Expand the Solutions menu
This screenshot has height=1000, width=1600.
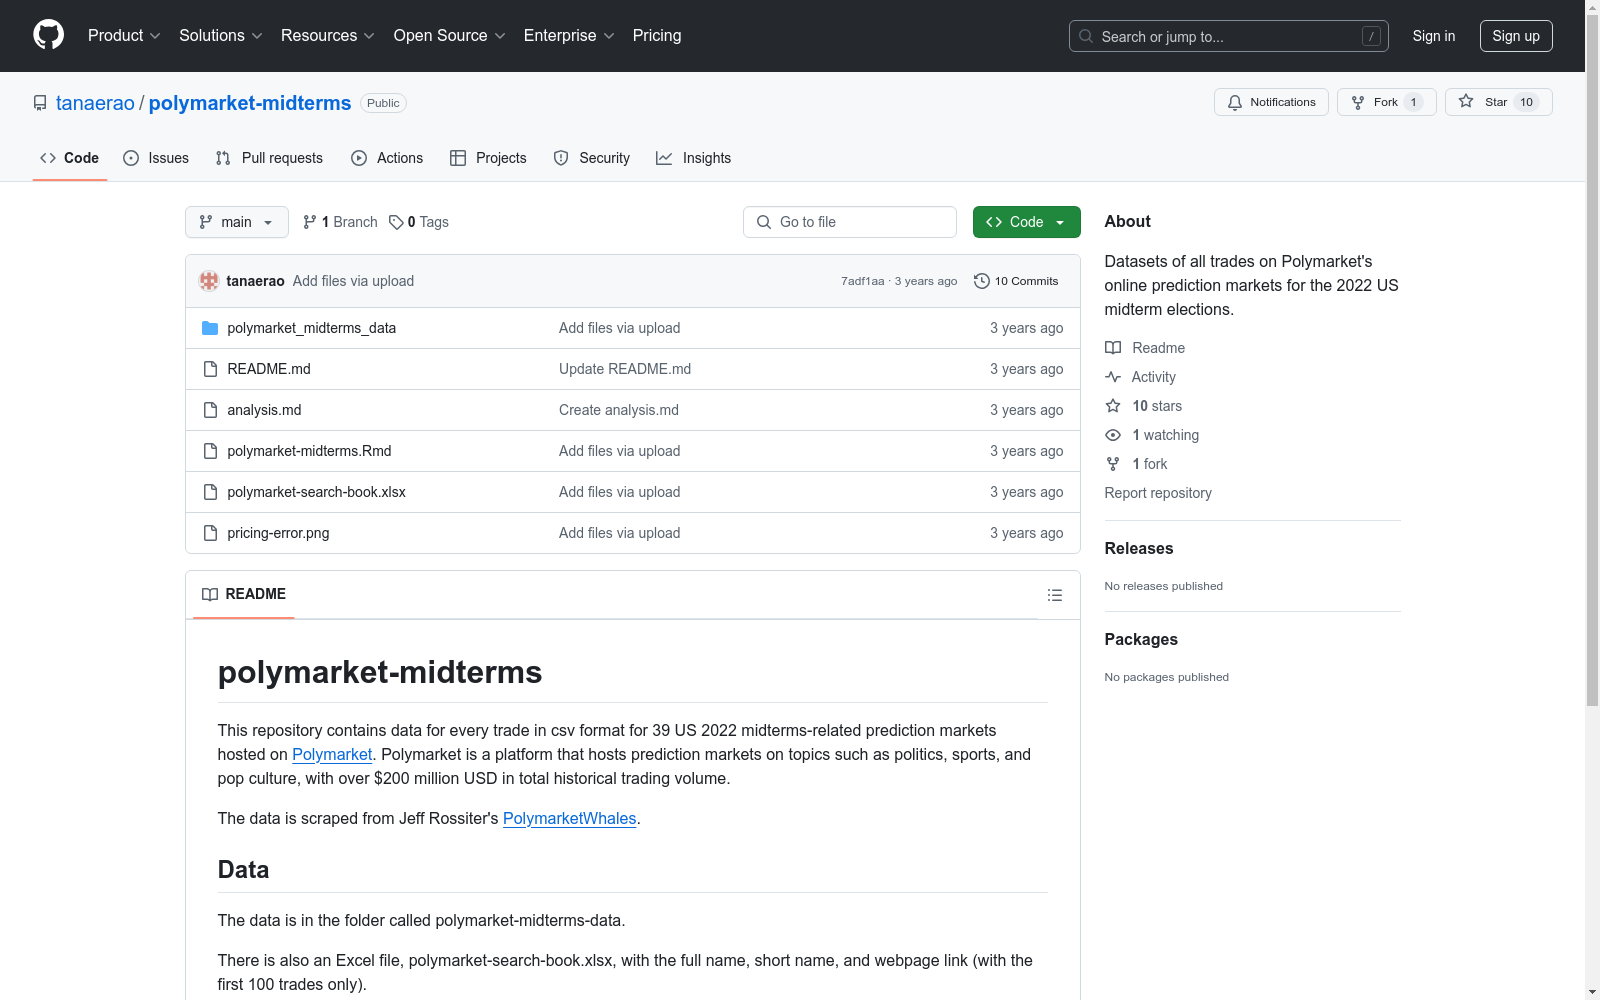221,35
